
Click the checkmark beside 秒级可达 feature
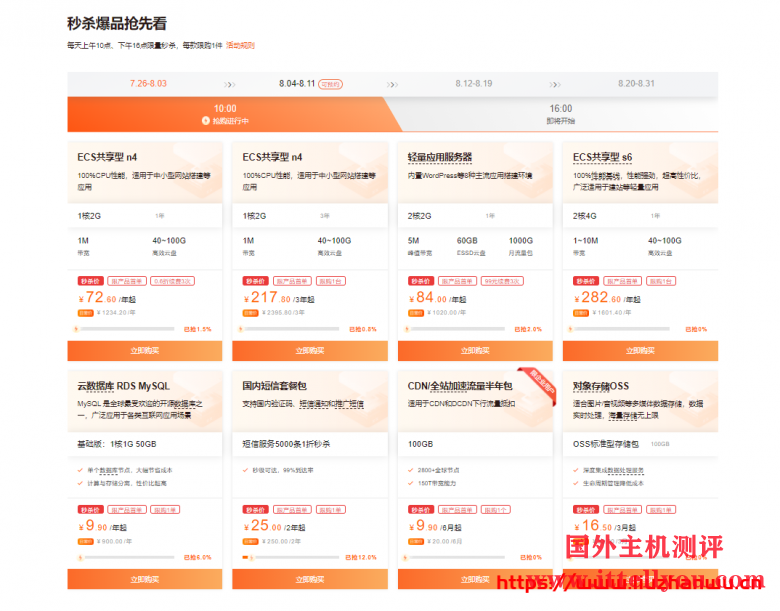[245, 470]
